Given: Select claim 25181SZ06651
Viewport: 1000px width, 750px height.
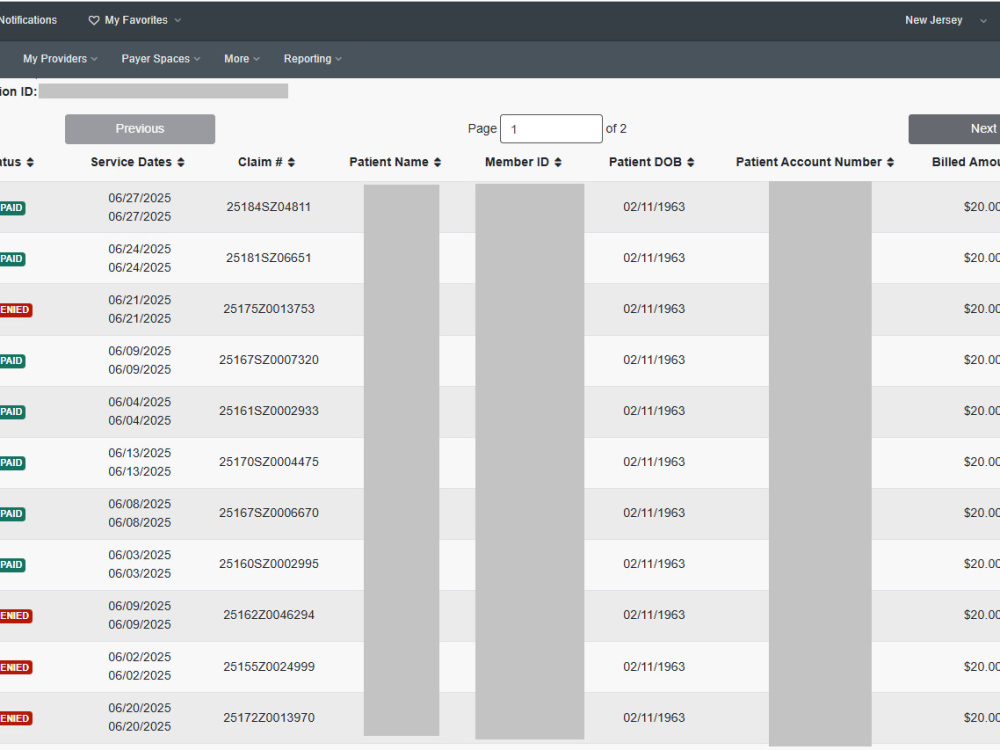Looking at the screenshot, I should pos(268,258).
